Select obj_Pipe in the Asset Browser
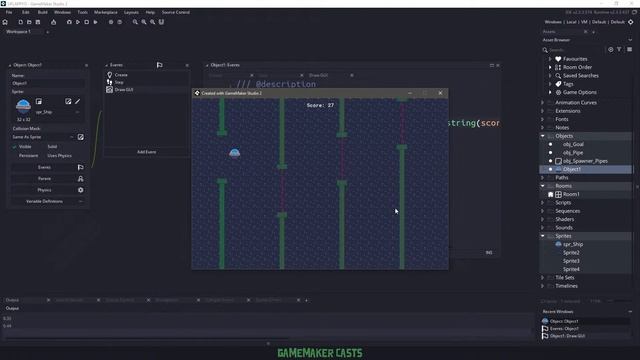 click(x=573, y=153)
